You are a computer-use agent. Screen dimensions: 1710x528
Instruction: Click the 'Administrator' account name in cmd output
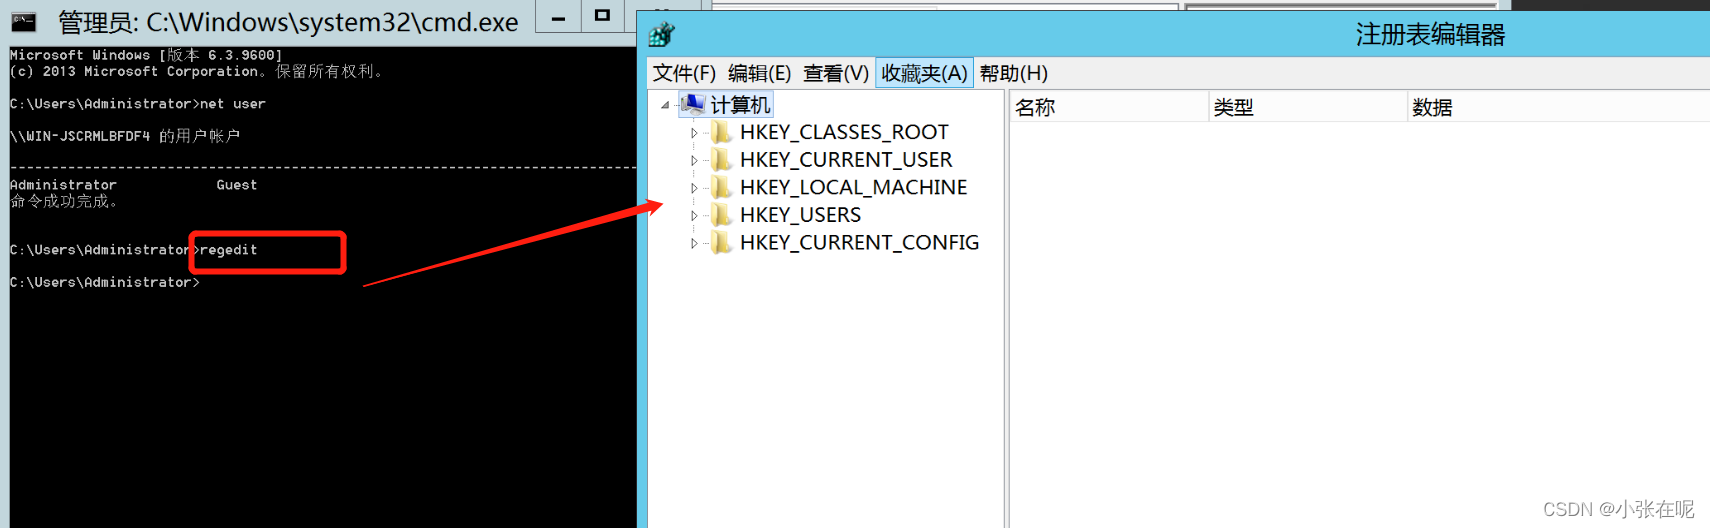point(63,185)
